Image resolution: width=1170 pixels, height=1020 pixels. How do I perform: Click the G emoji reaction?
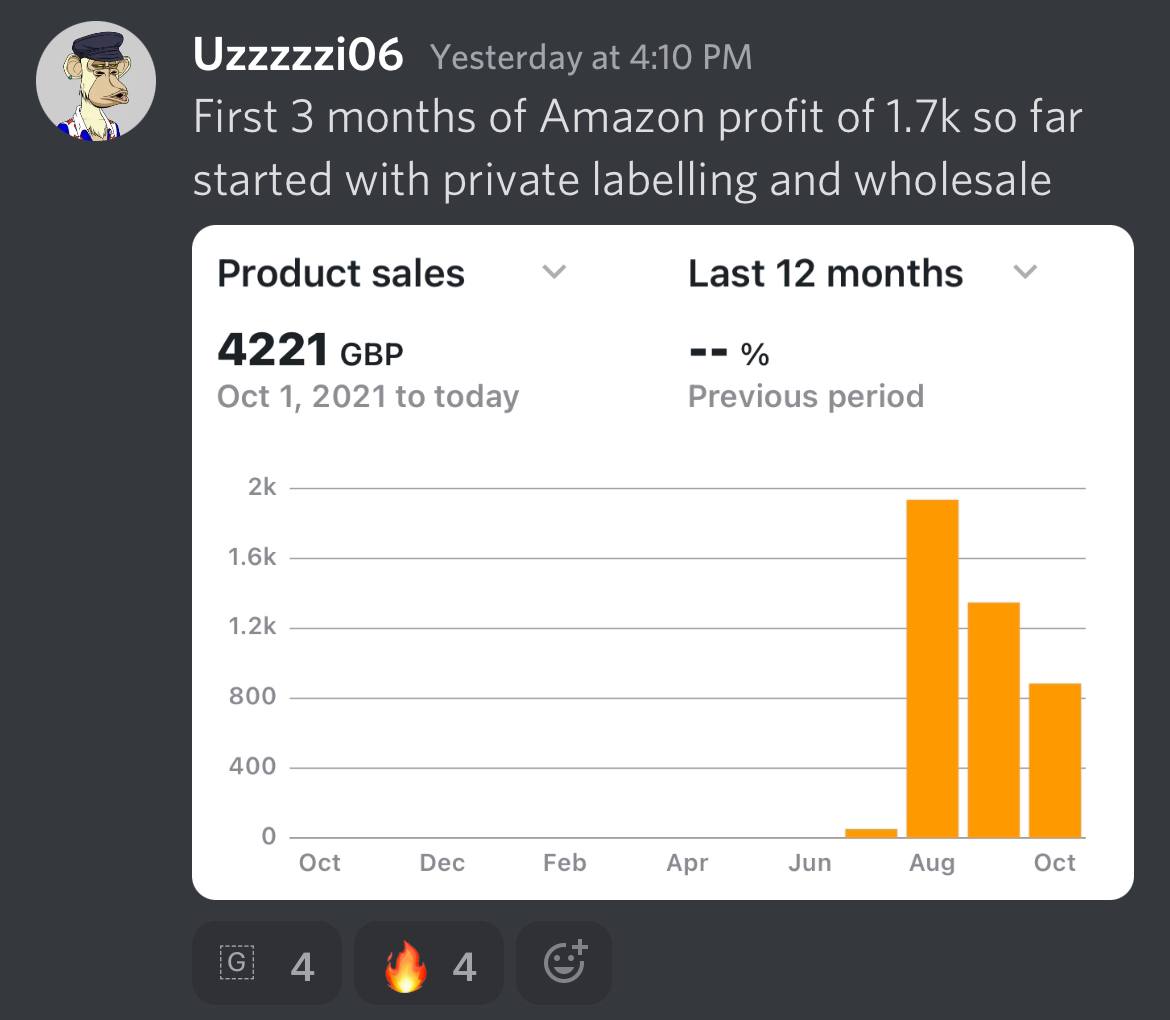click(266, 963)
